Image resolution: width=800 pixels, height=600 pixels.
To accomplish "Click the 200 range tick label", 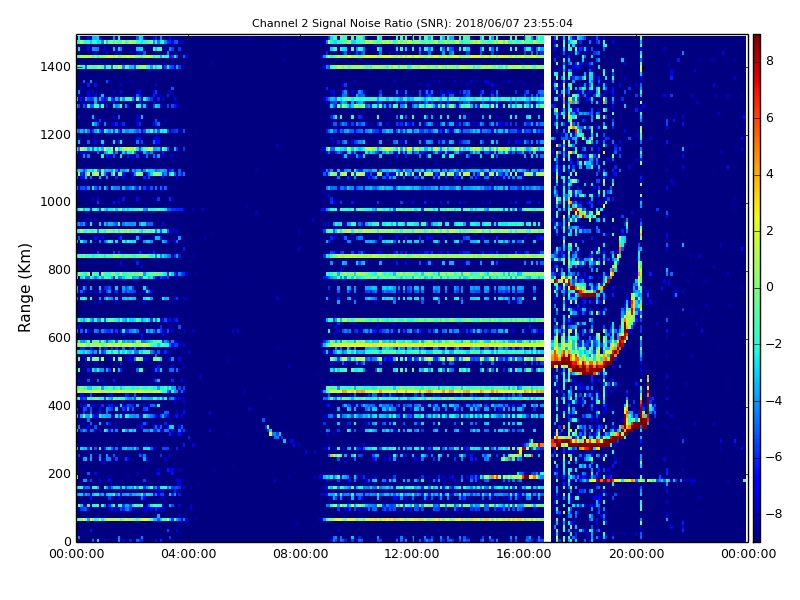I will pos(59,473).
